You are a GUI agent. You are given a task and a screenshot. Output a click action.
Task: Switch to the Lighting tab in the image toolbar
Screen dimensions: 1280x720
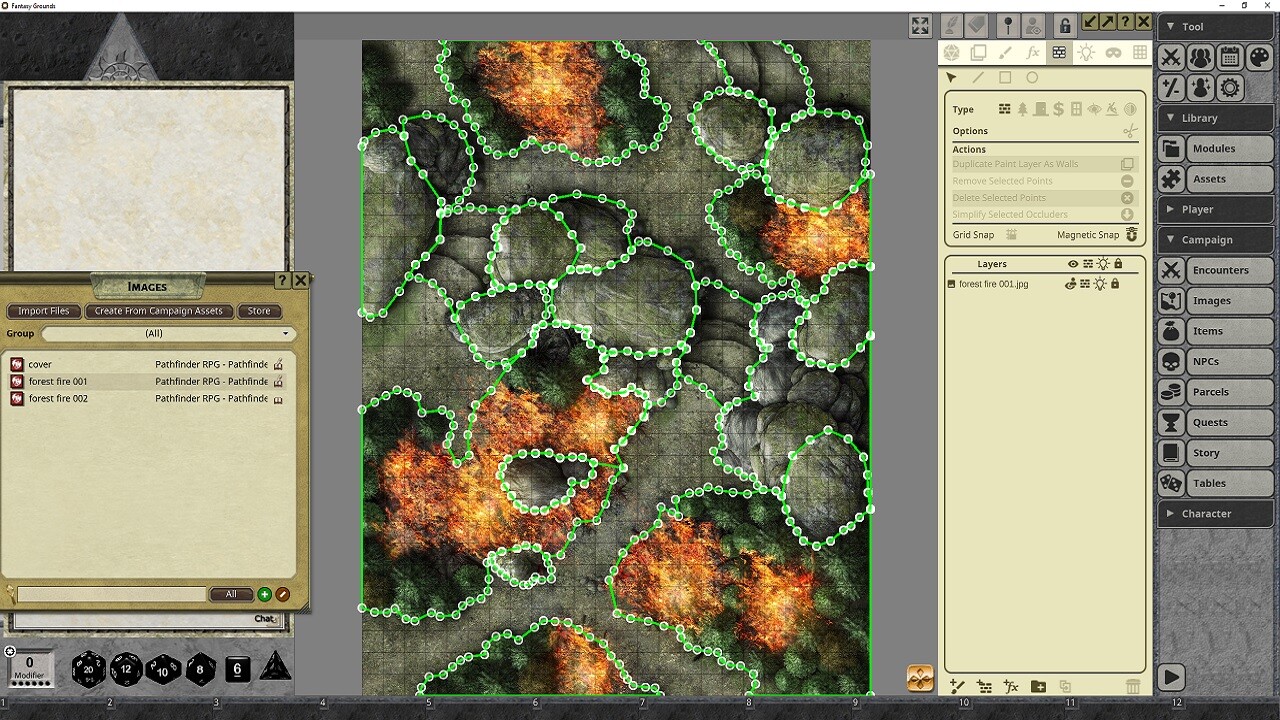(1086, 52)
